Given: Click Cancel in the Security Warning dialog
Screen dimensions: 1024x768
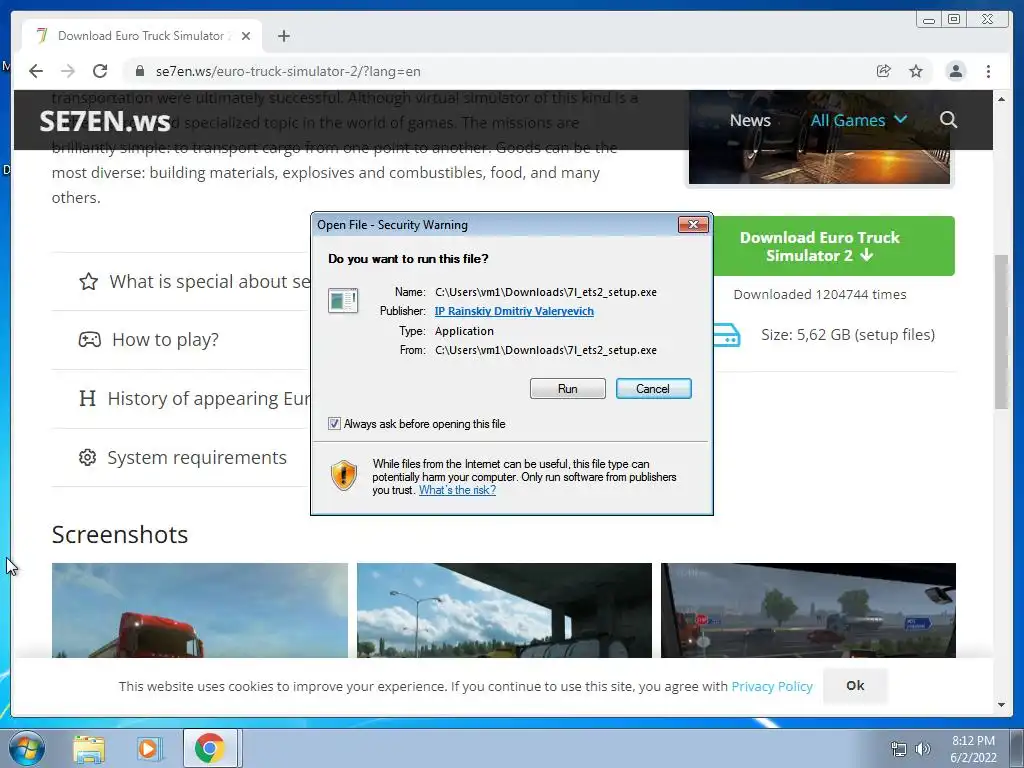Looking at the screenshot, I should point(653,389).
